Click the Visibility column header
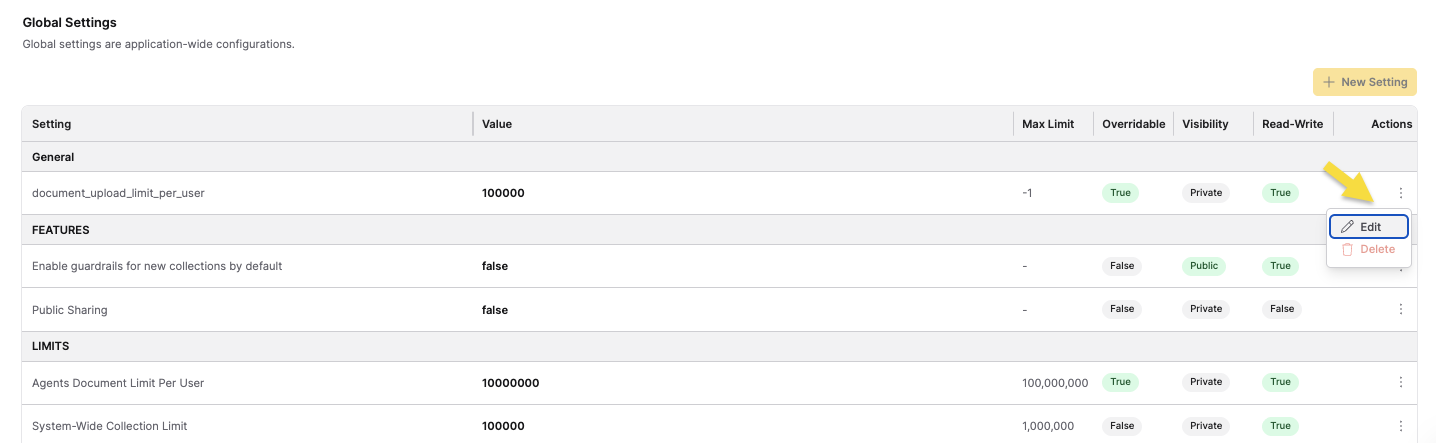This screenshot has width=1436, height=443. tap(1205, 124)
